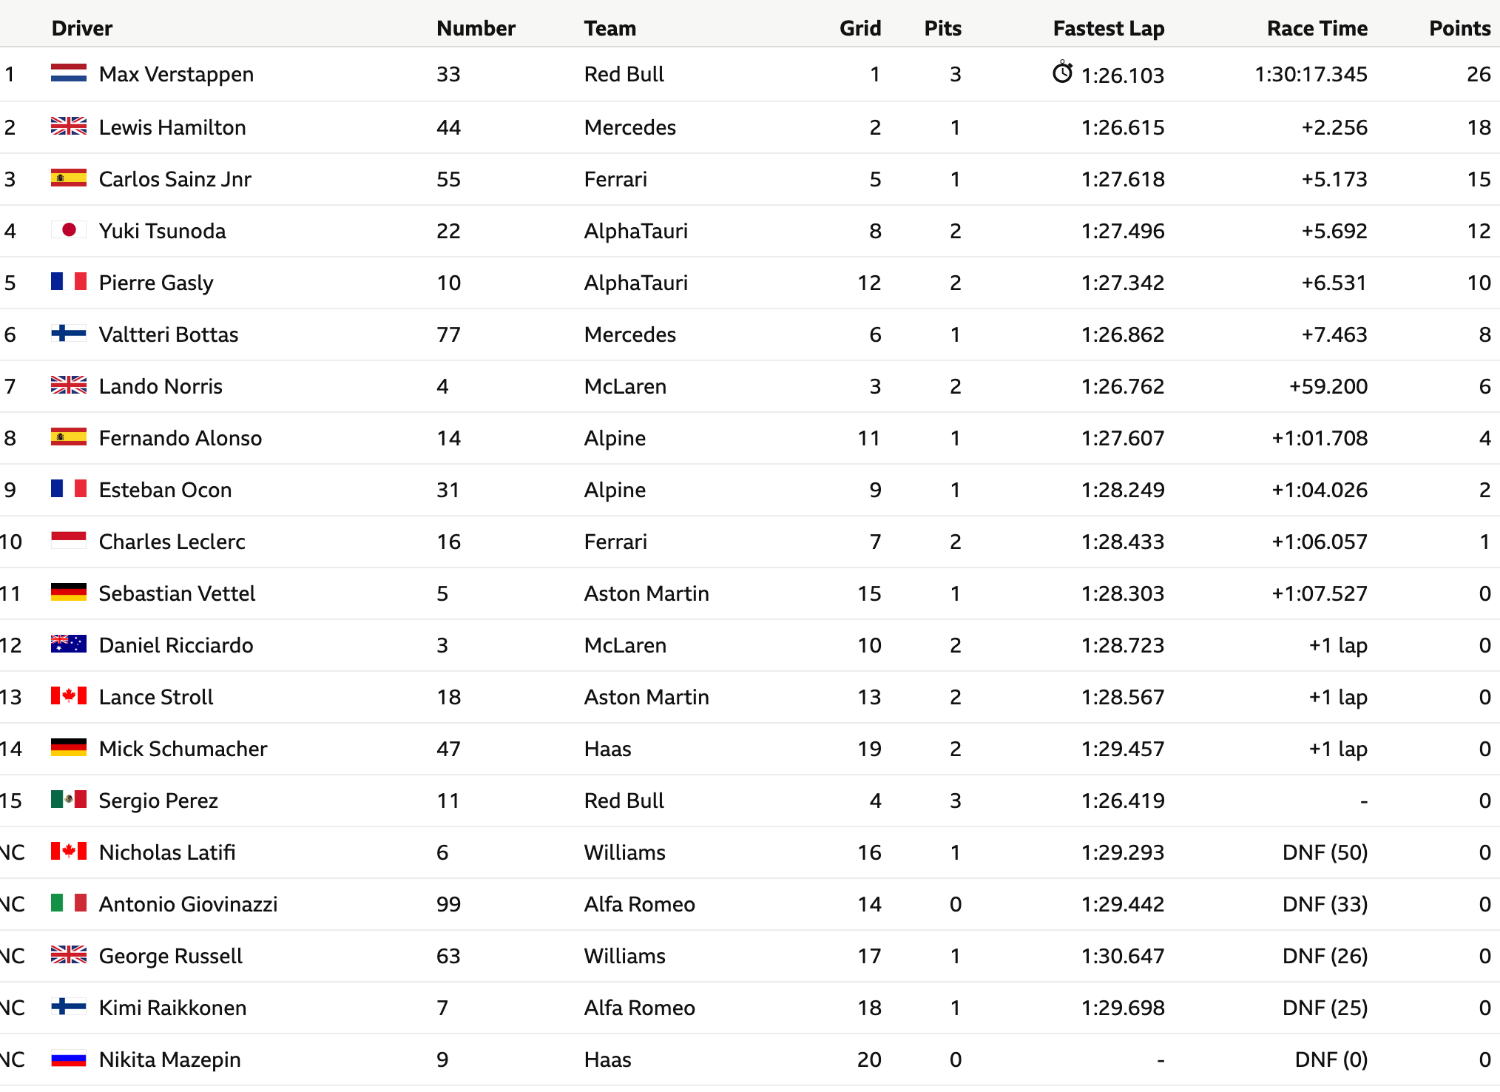Click the fastest lap stopwatch icon
Image resolution: width=1500 pixels, height=1092 pixels.
coord(1062,73)
